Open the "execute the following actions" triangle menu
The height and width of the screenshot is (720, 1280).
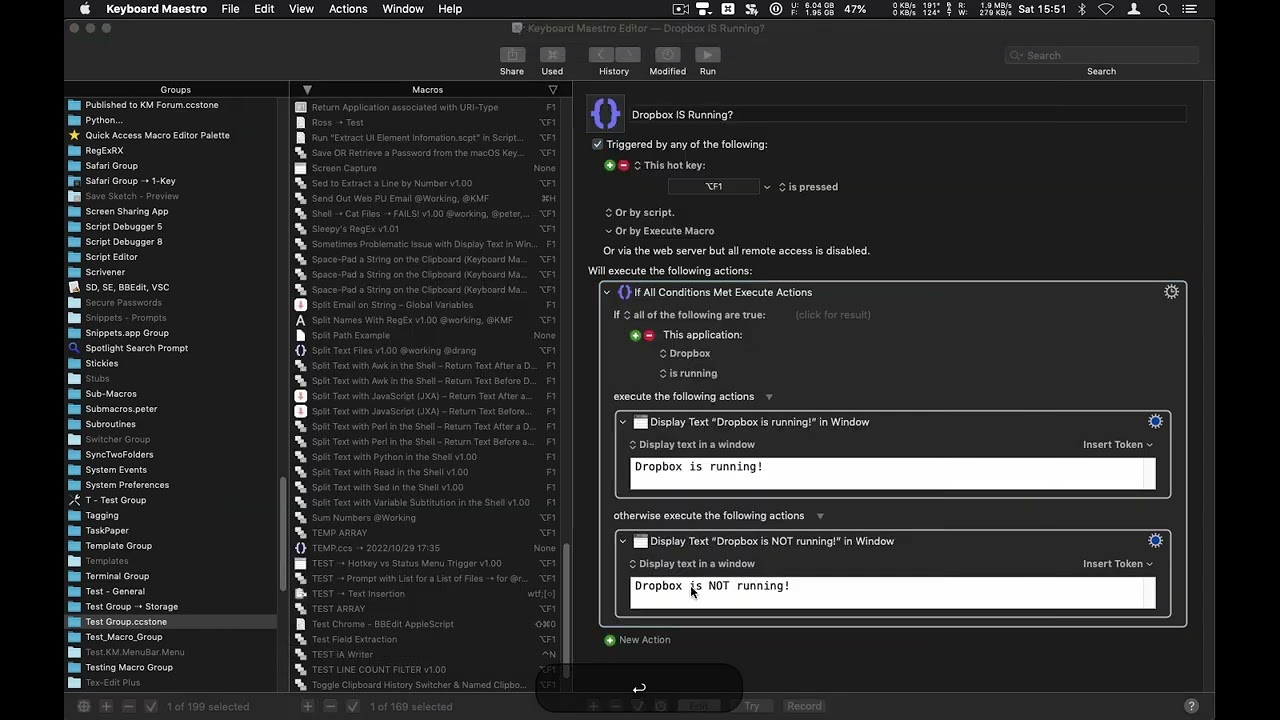pos(769,397)
